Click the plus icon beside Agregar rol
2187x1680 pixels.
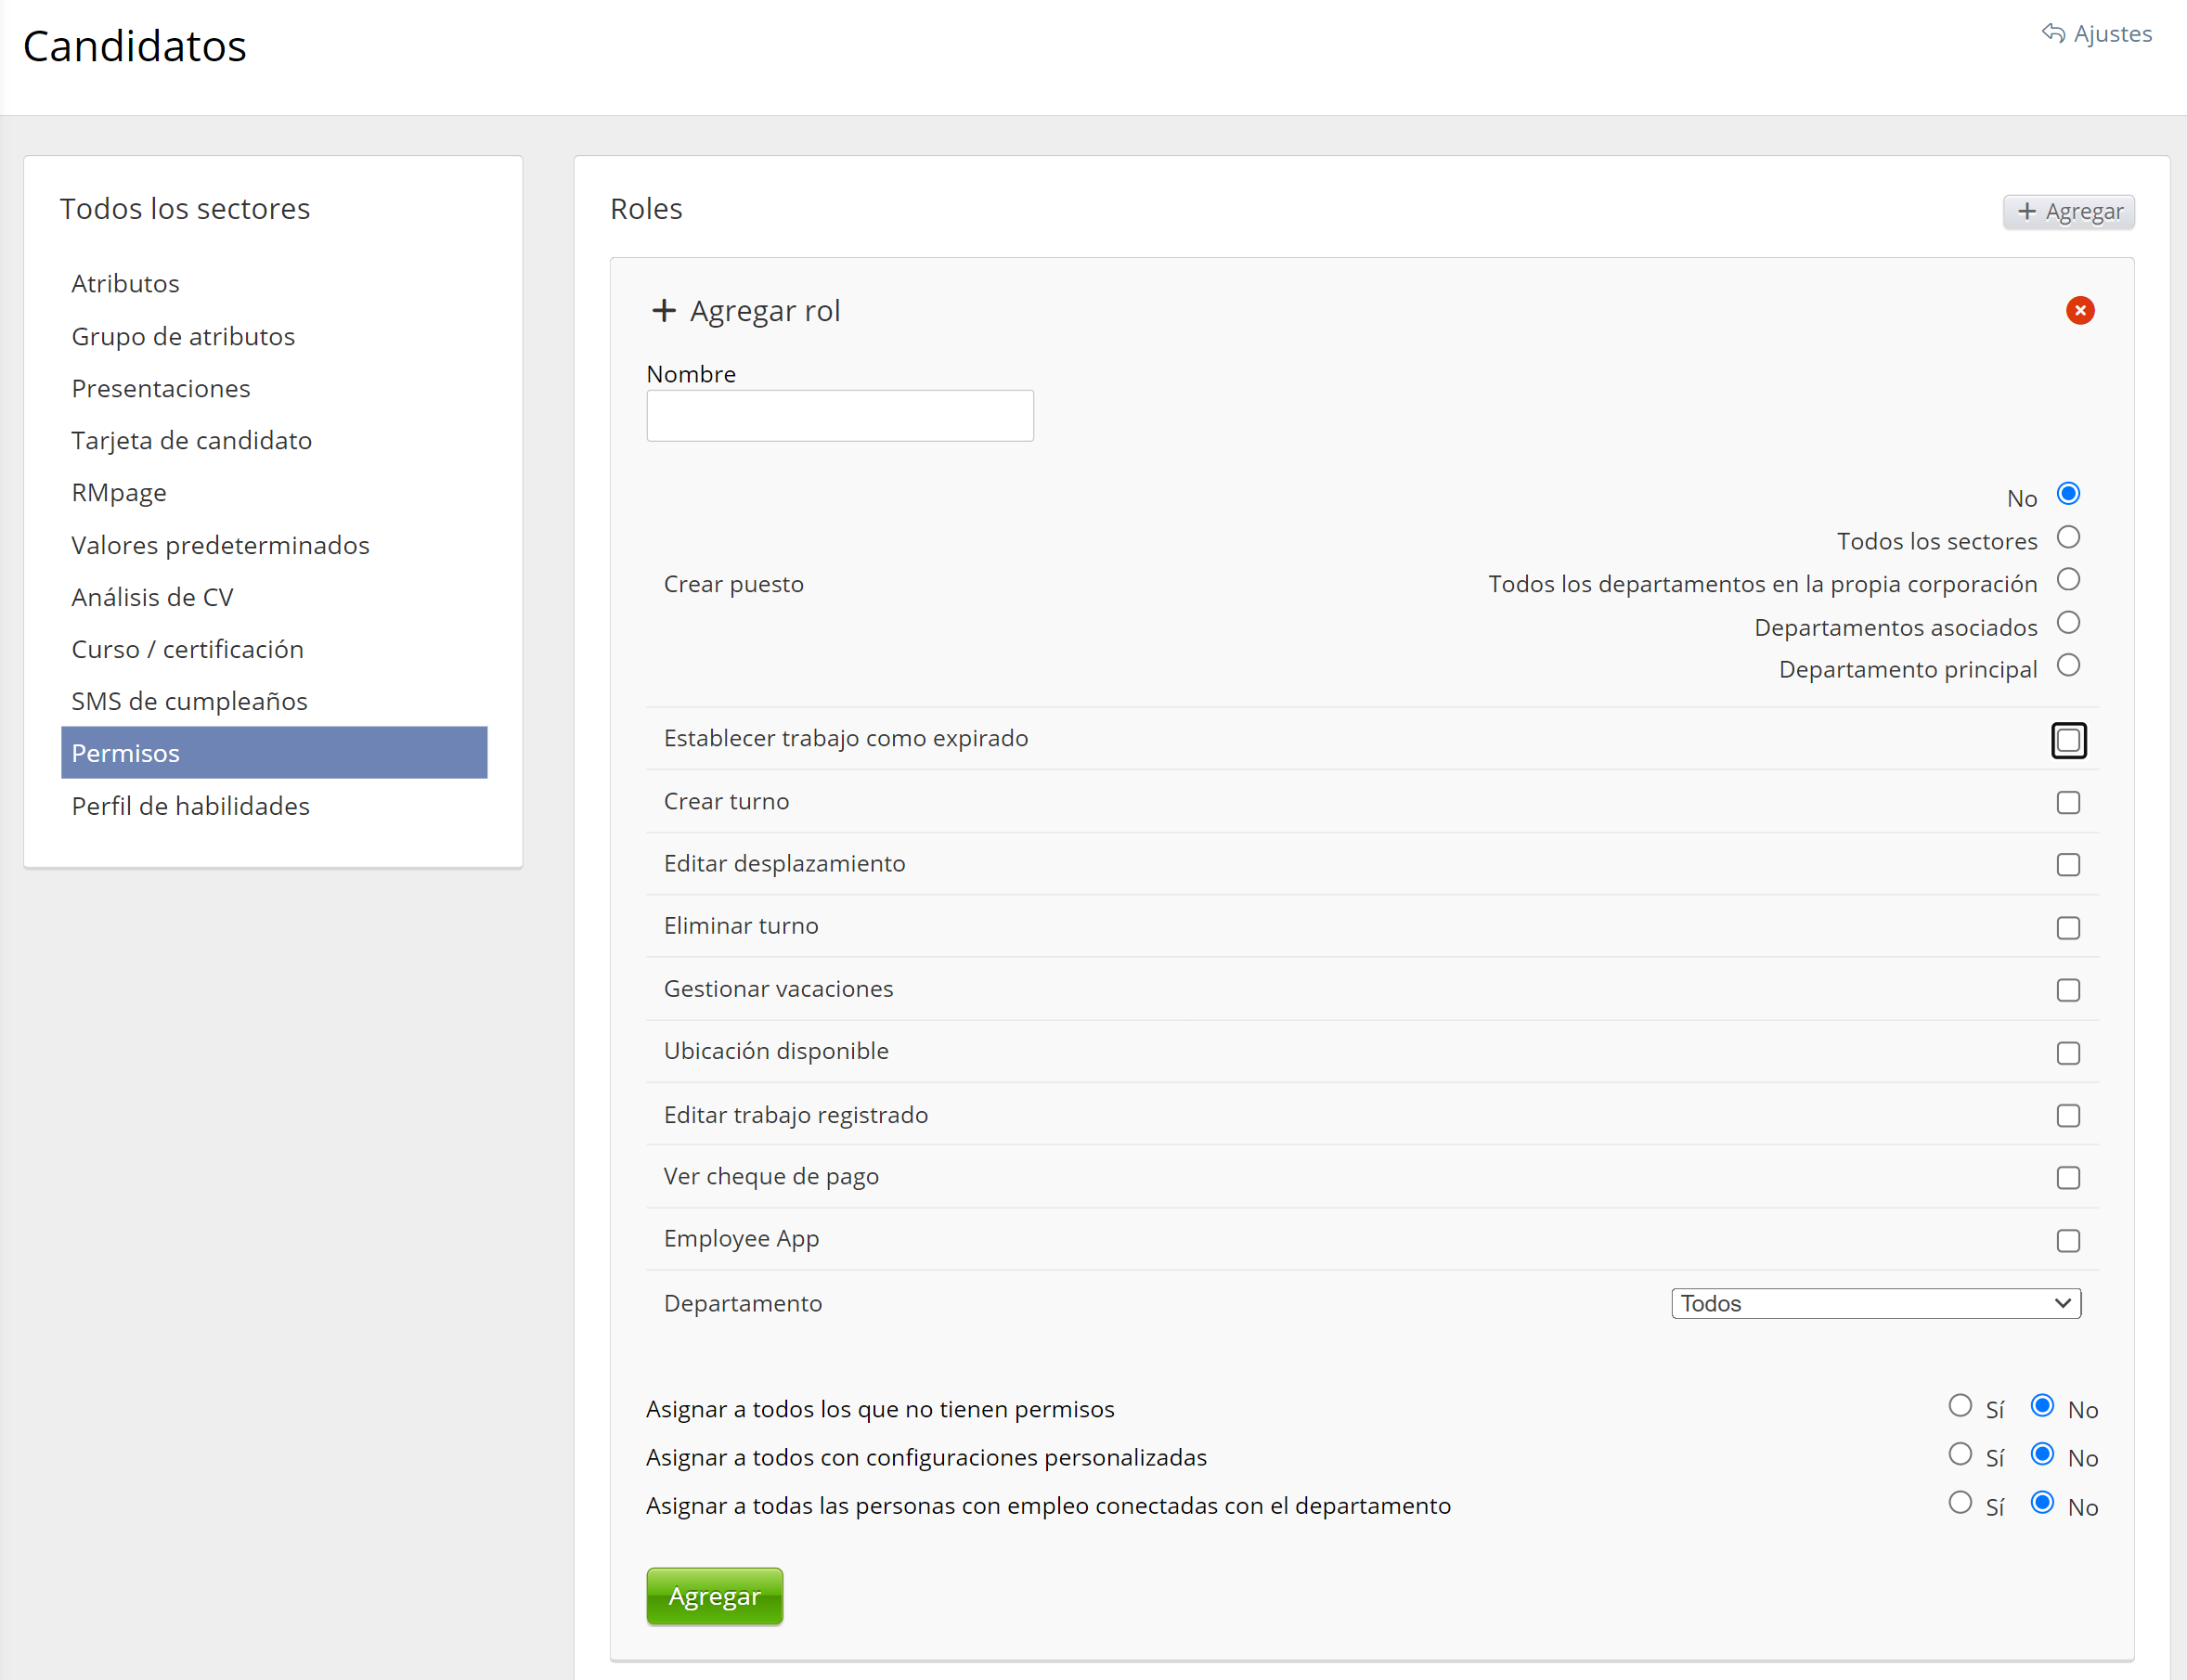click(663, 311)
